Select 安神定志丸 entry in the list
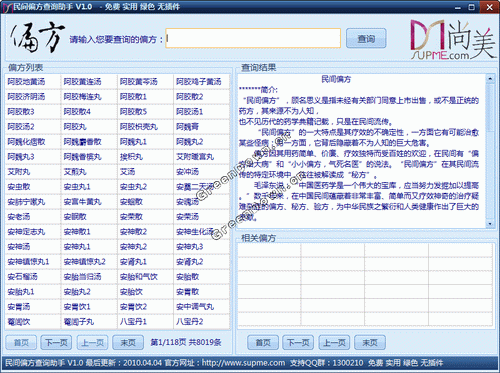Viewport: 500px width, 373px height. pyautogui.click(x=26, y=232)
